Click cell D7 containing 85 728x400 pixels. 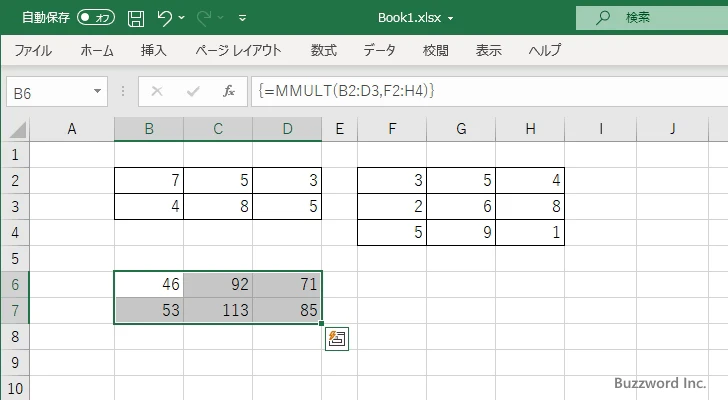point(287,310)
